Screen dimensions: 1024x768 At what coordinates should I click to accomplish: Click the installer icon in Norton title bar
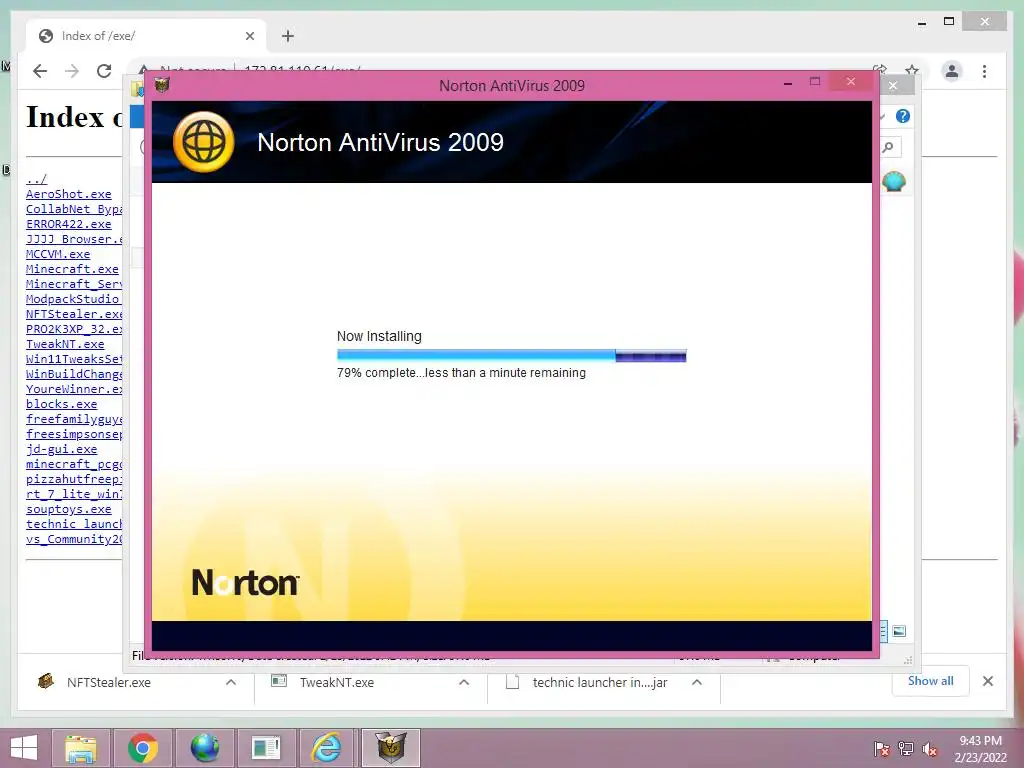click(162, 84)
